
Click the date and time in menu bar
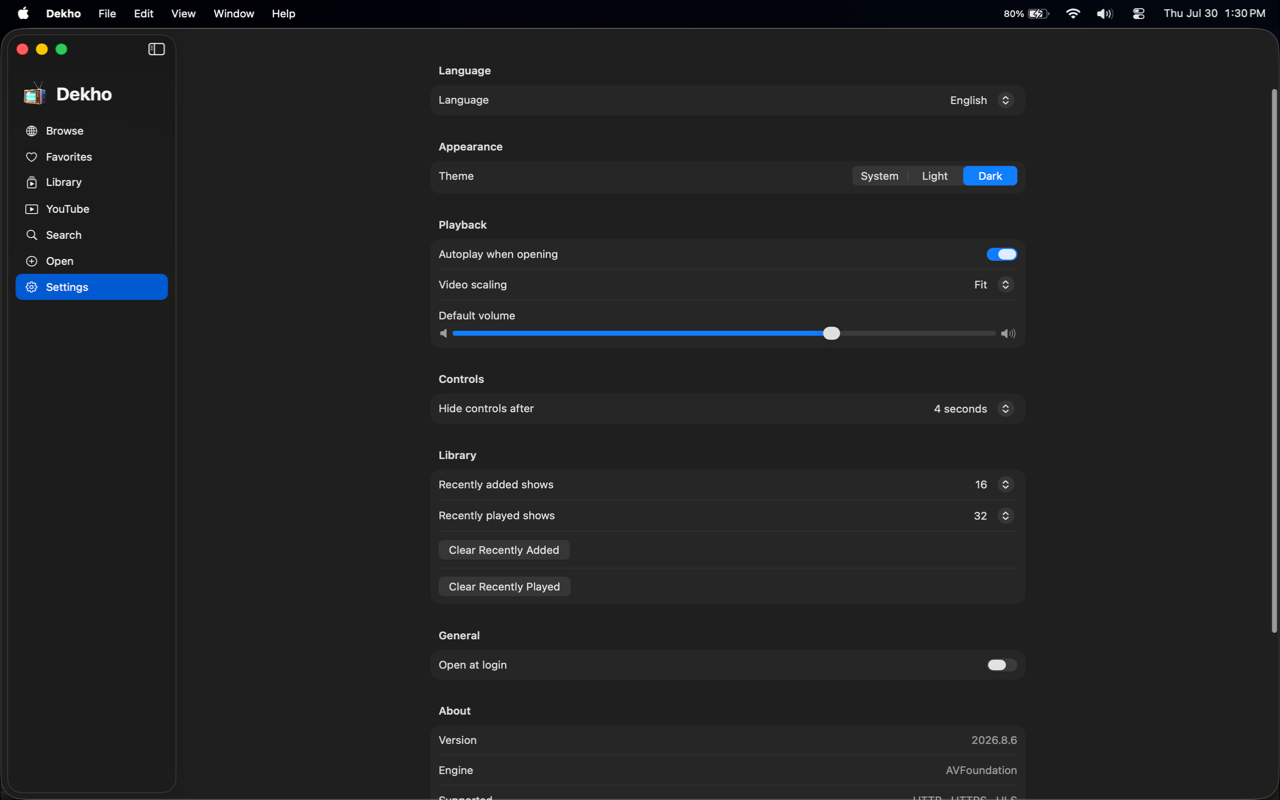[x=1214, y=14]
